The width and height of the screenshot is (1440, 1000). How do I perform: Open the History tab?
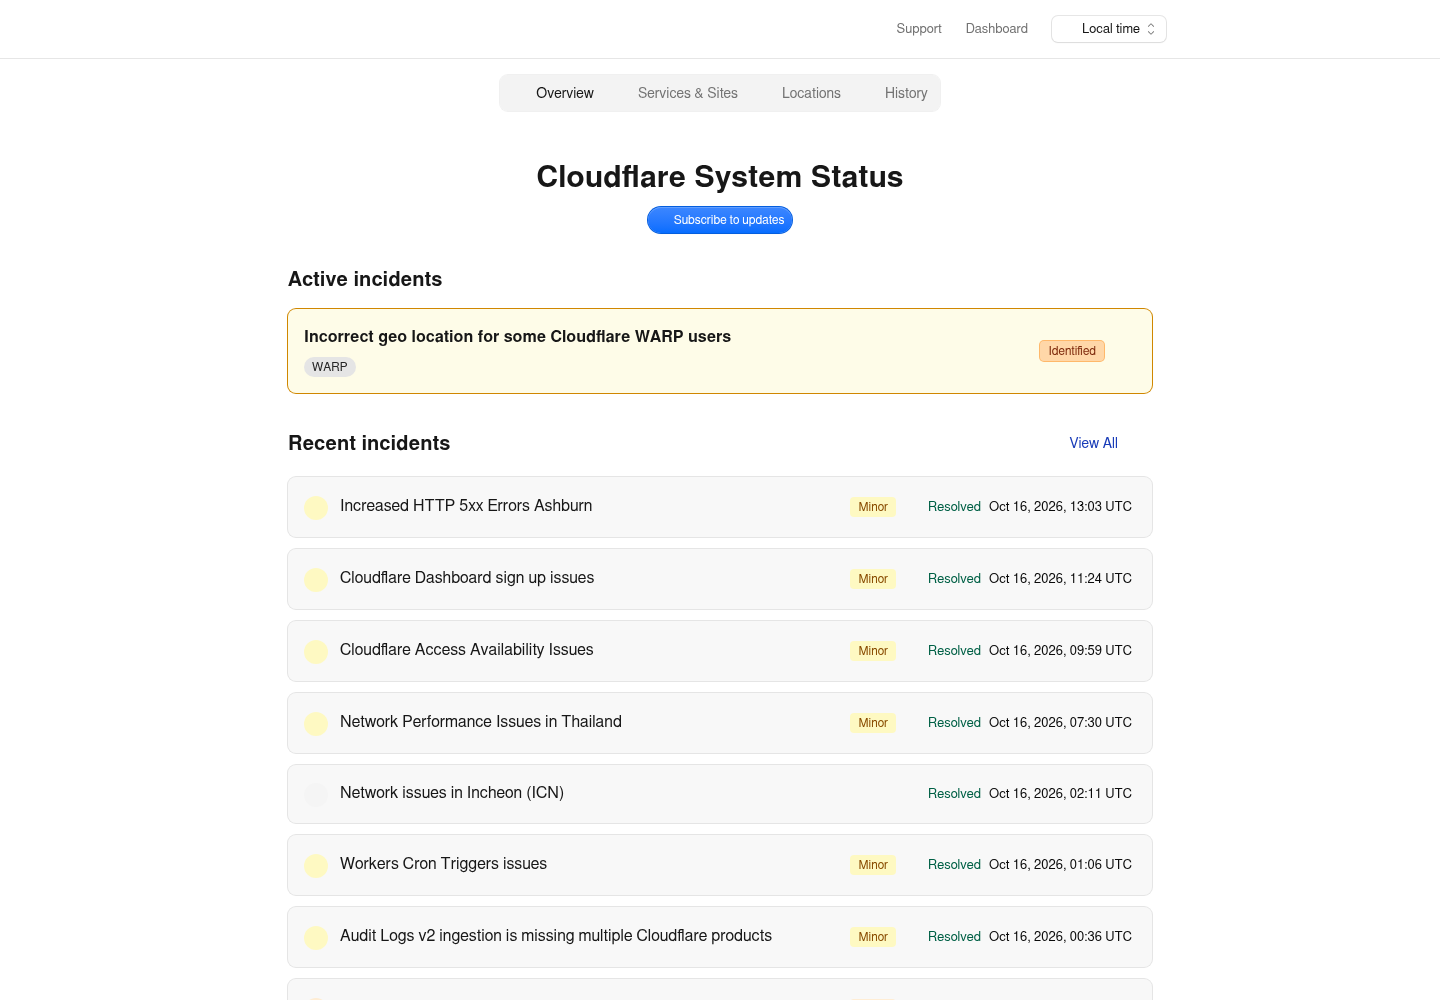coord(906,93)
